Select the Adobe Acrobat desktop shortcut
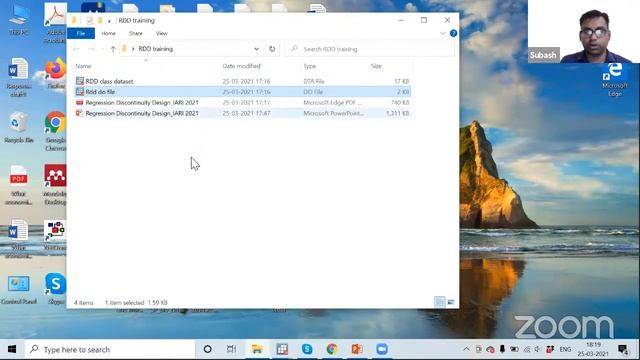 [55, 23]
